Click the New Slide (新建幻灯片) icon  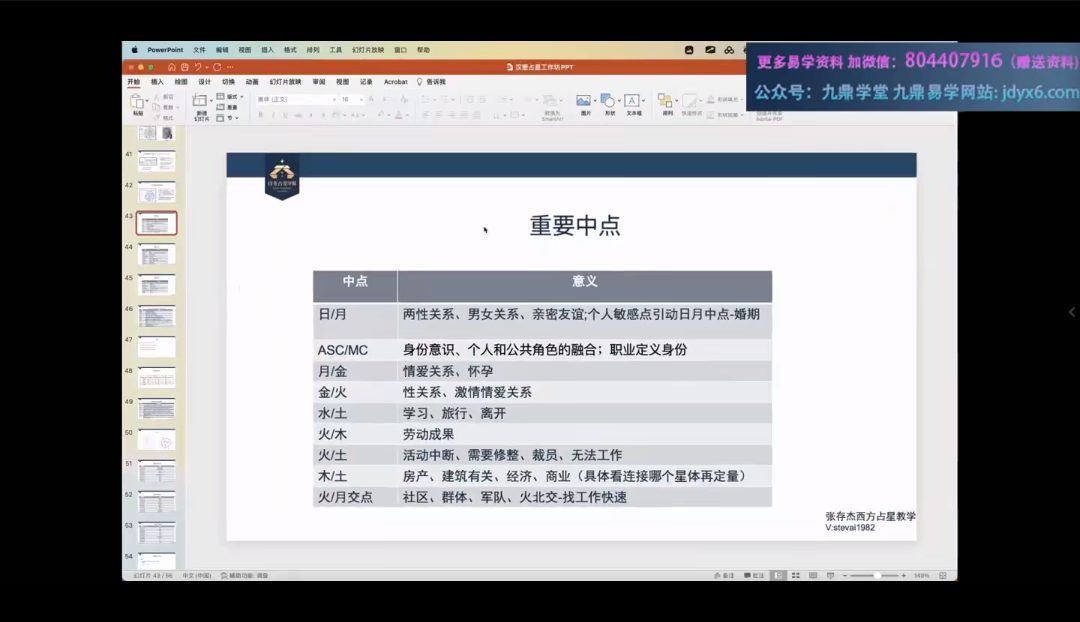click(x=201, y=102)
